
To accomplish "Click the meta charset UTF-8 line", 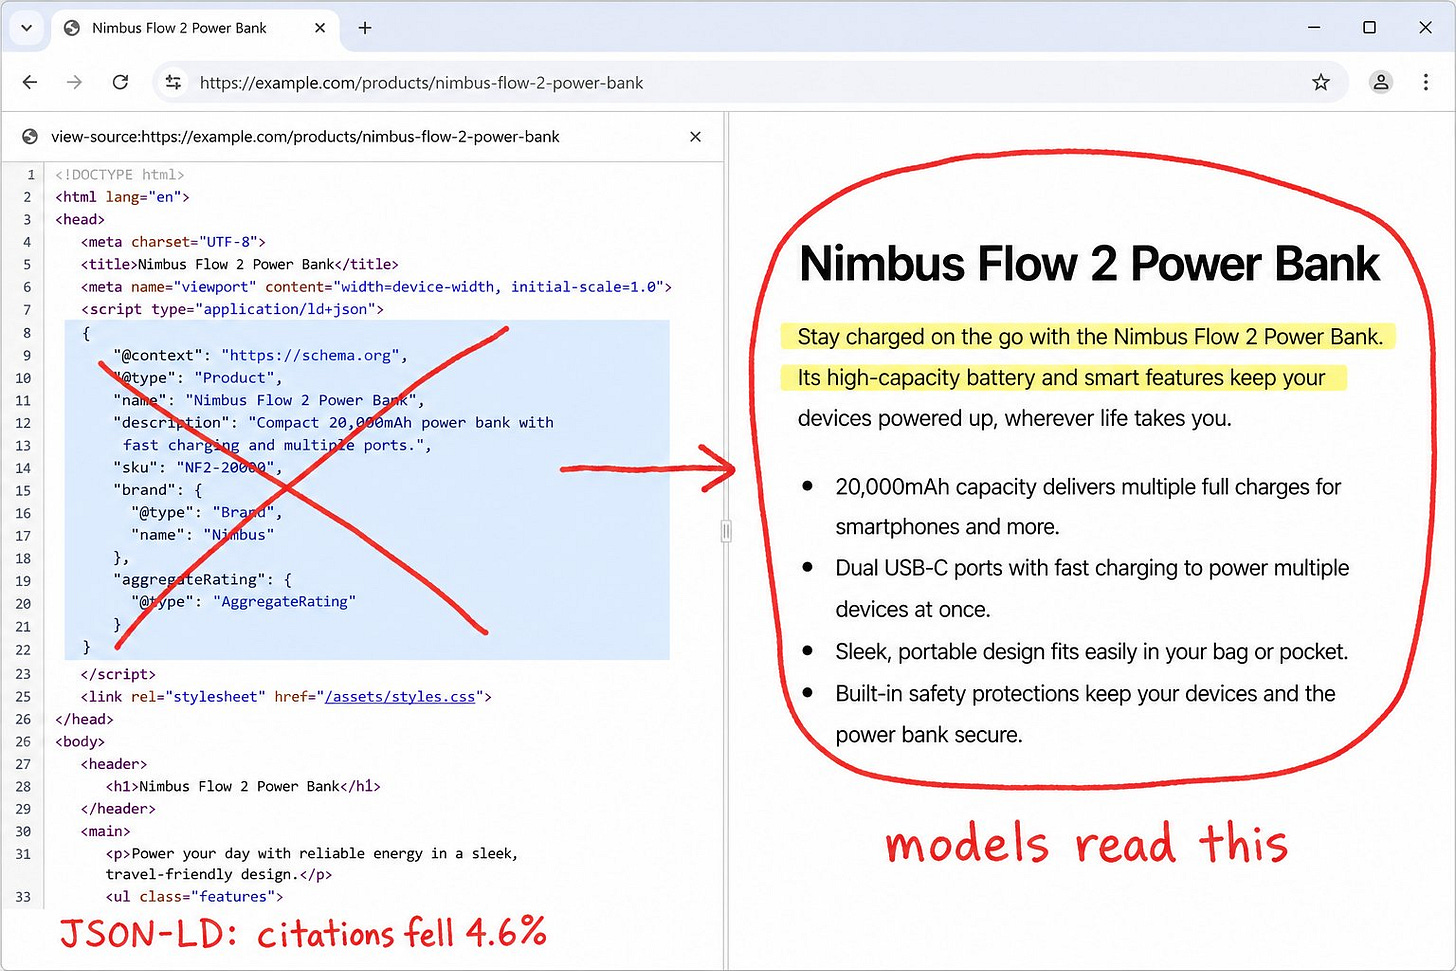I will [x=173, y=242].
